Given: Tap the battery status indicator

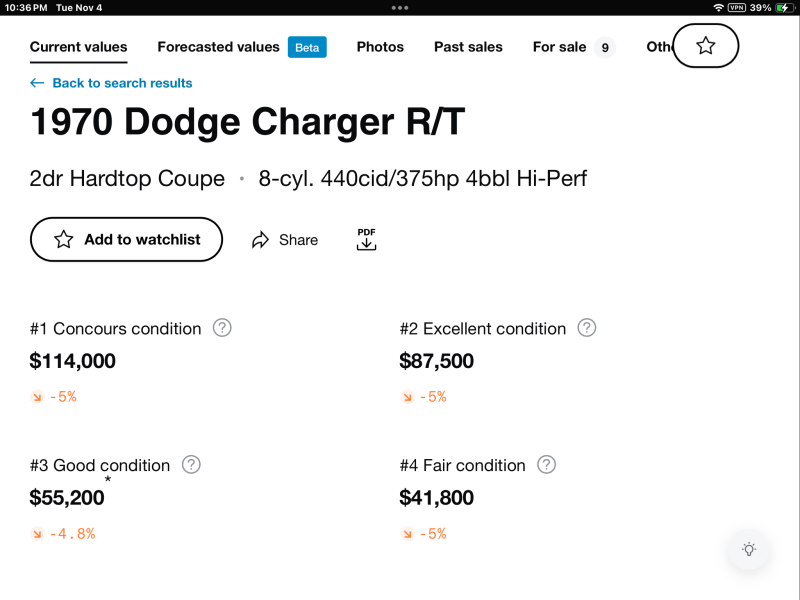Looking at the screenshot, I should click(x=782, y=8).
